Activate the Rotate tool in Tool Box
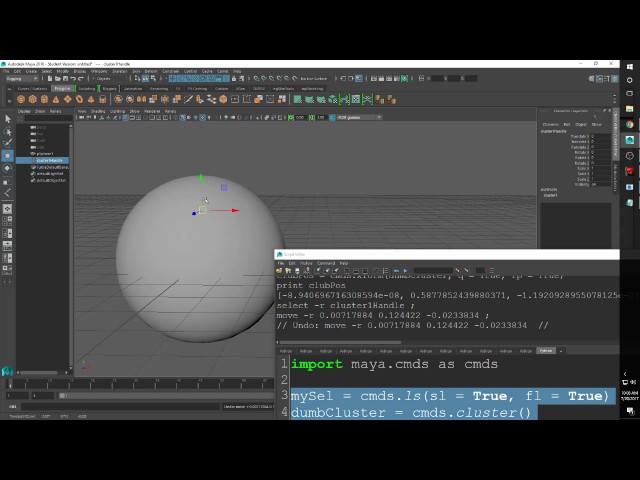Image resolution: width=640 pixels, height=480 pixels. 8,168
